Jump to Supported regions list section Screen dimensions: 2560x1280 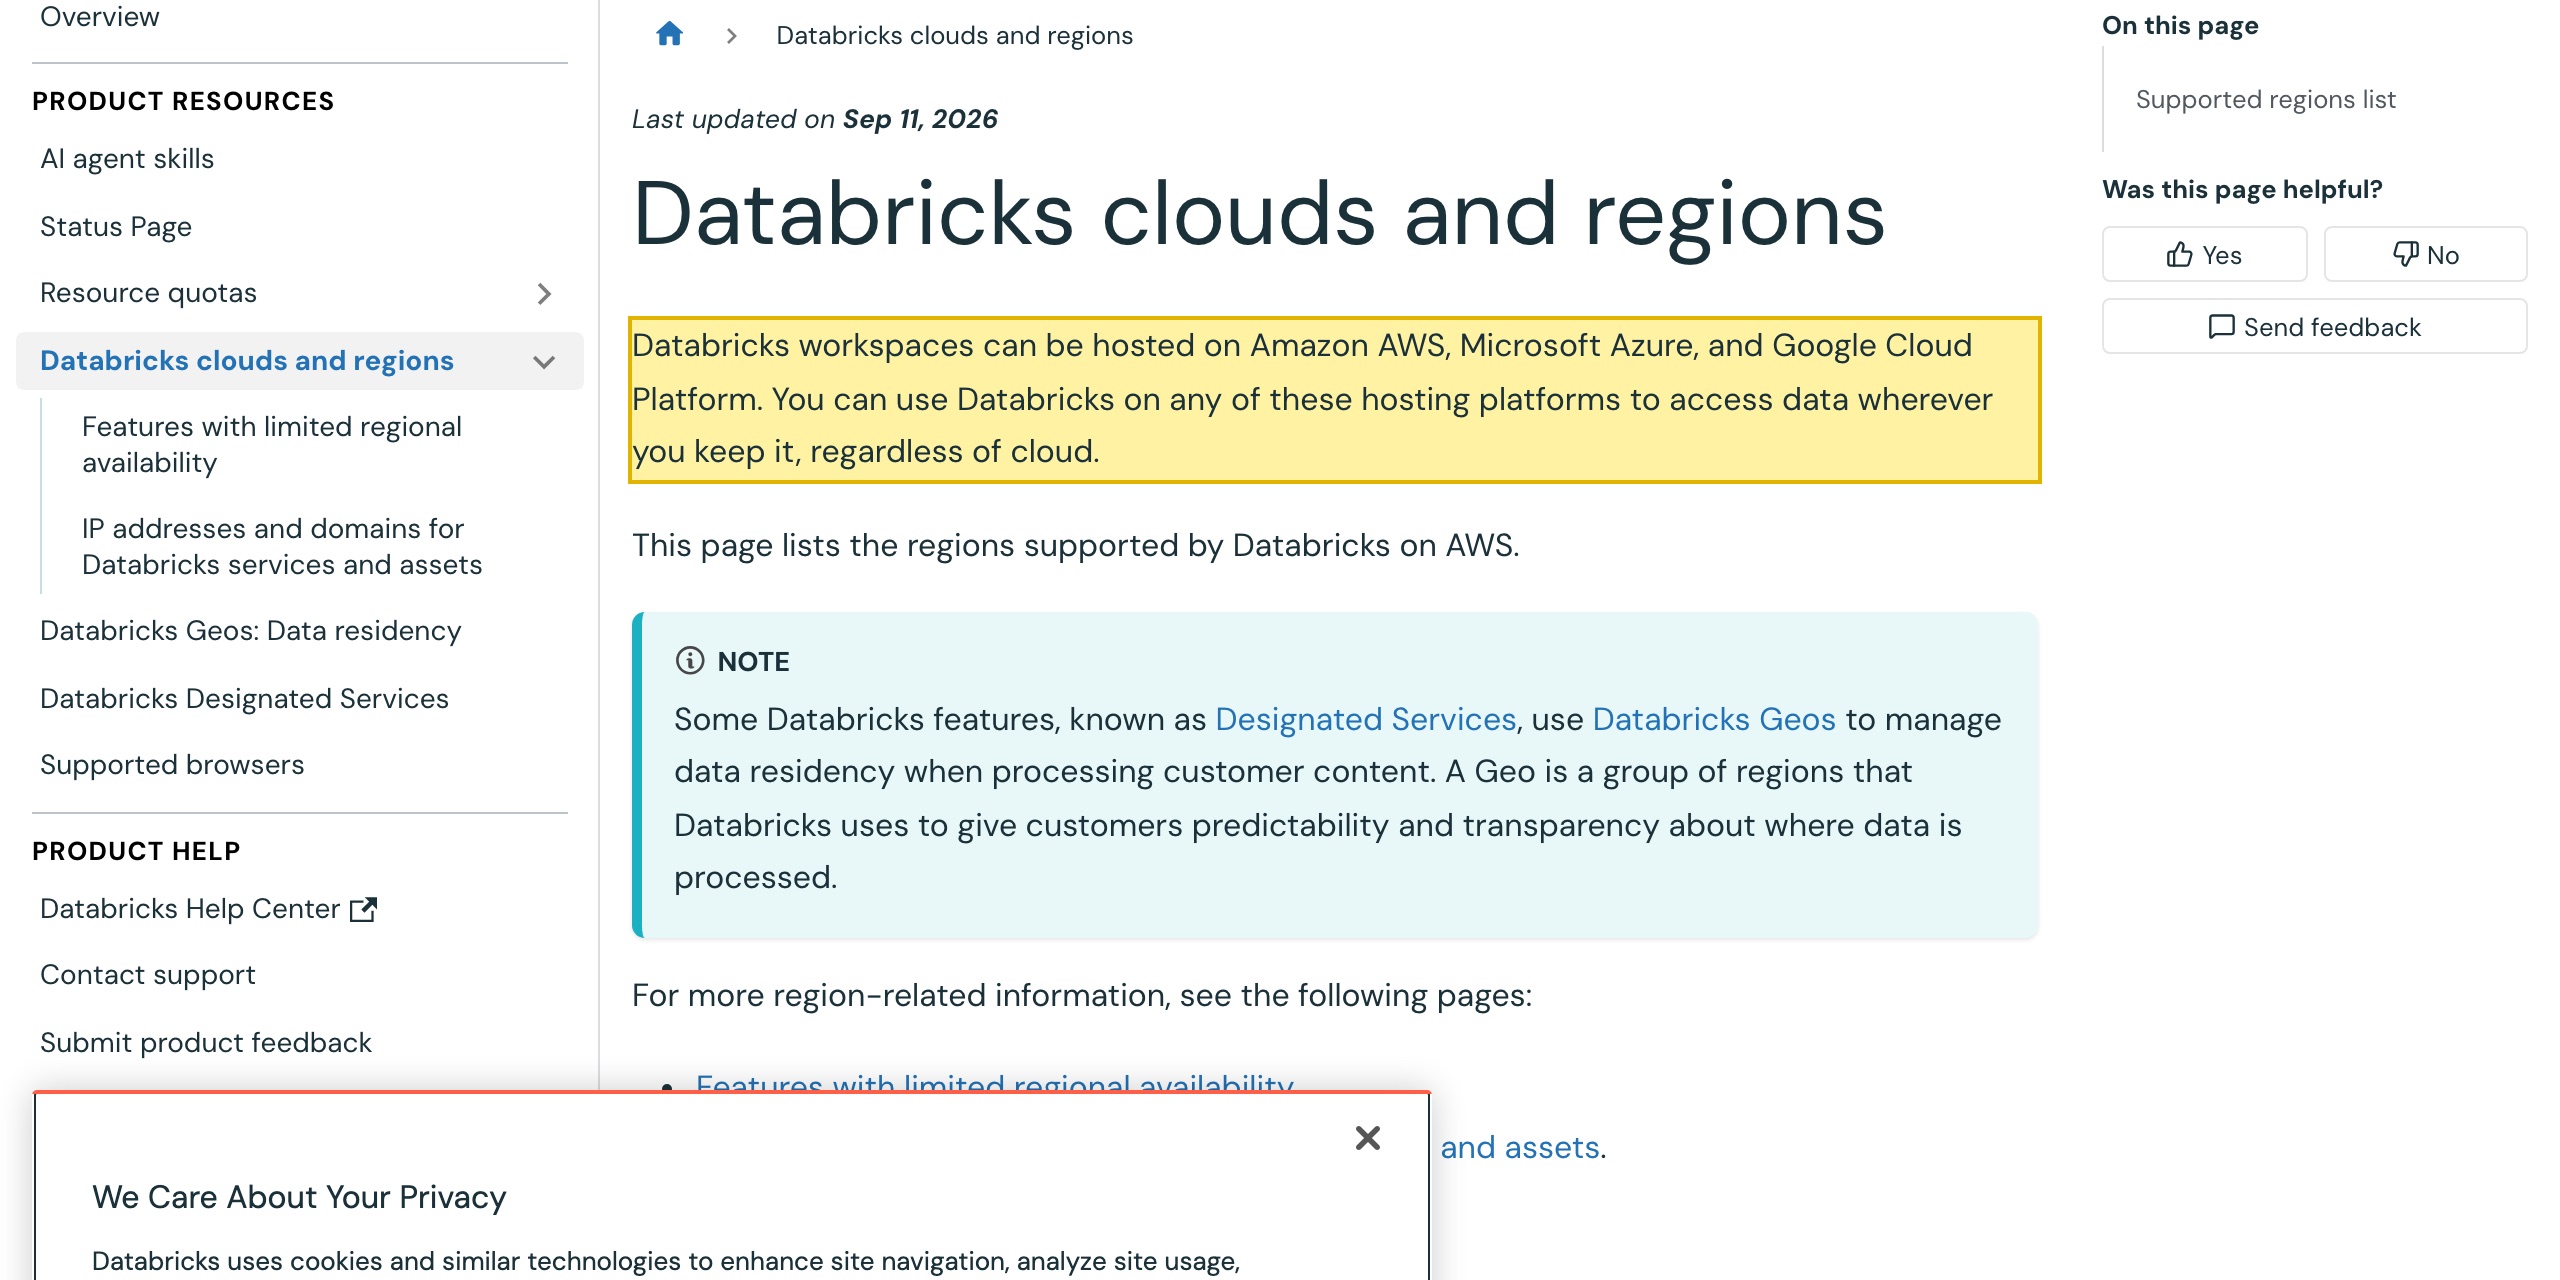[2266, 100]
